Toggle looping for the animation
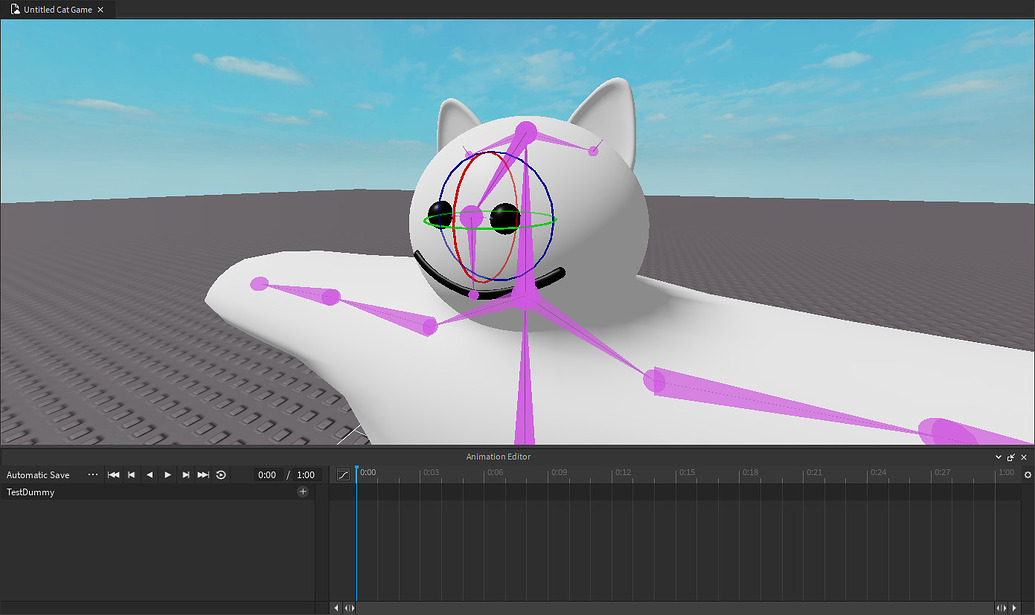The height and width of the screenshot is (615, 1035). tap(220, 474)
